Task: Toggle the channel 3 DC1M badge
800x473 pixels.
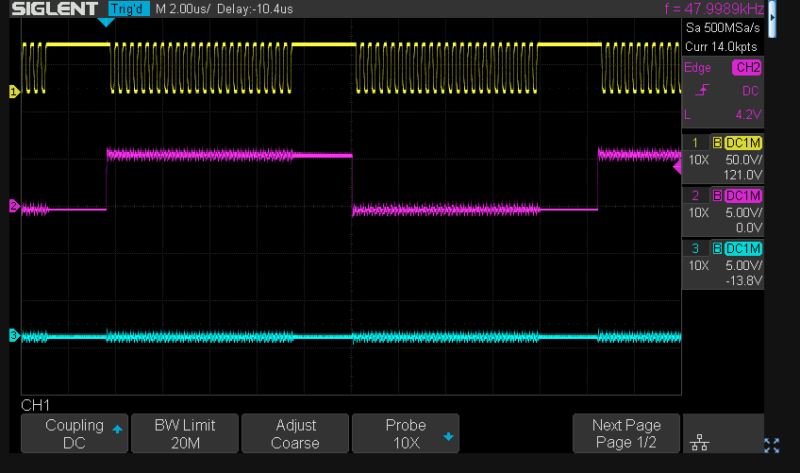Action: [743, 248]
